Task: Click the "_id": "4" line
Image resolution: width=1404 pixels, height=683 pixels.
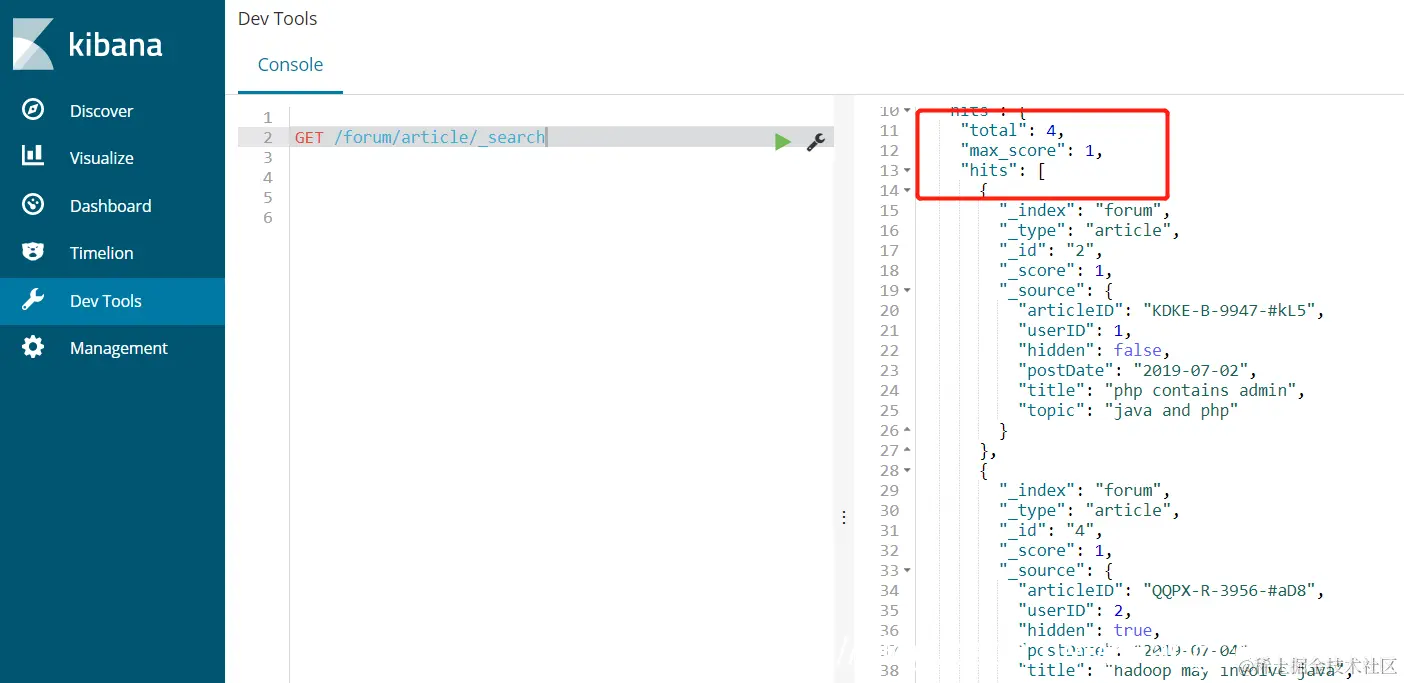Action: (x=1050, y=530)
